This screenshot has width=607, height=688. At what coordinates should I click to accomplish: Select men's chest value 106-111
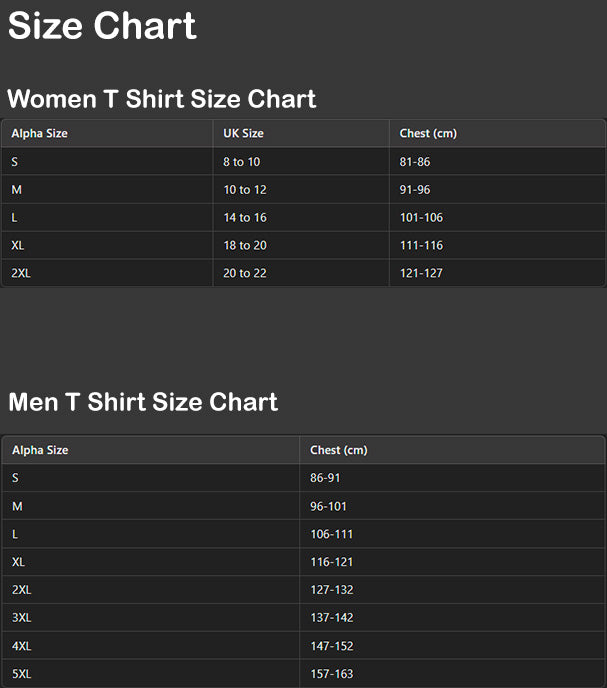[331, 534]
